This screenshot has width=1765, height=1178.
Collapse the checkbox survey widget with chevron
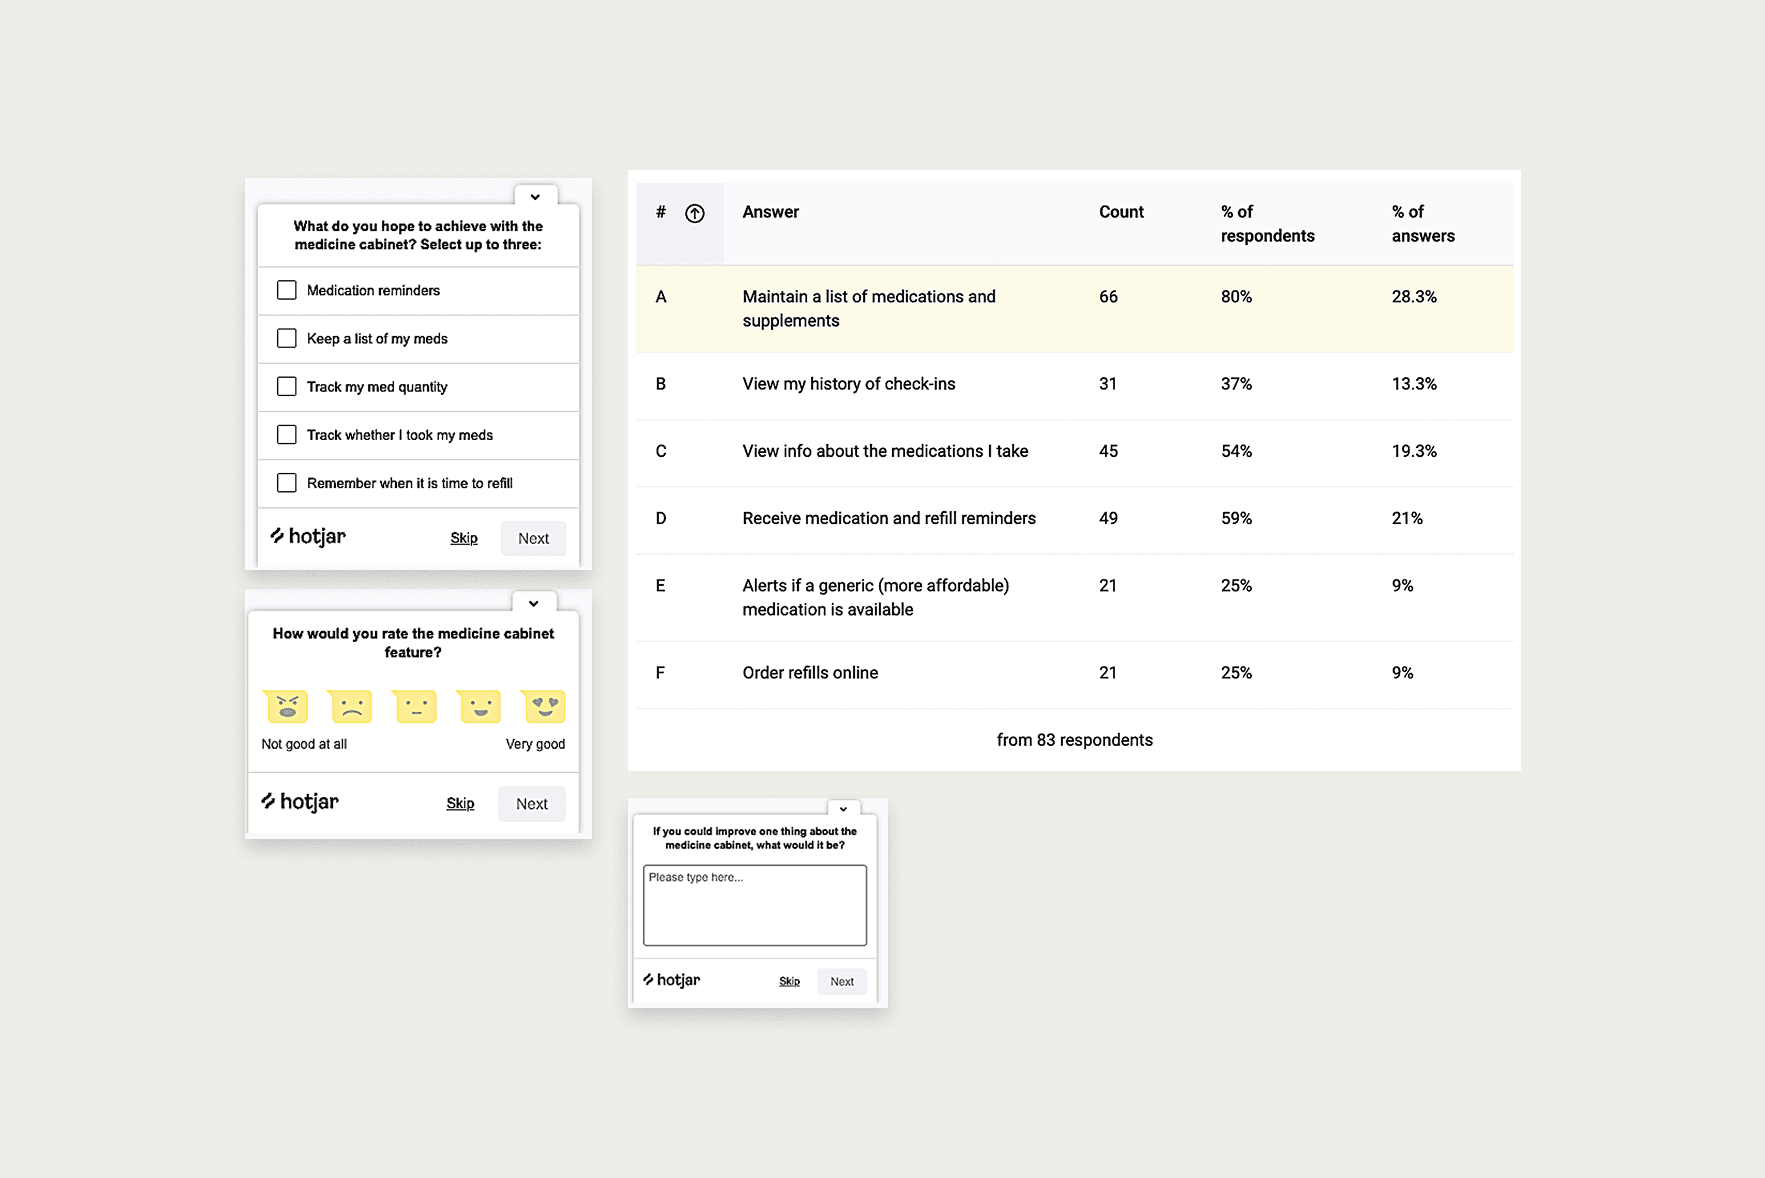(x=535, y=197)
